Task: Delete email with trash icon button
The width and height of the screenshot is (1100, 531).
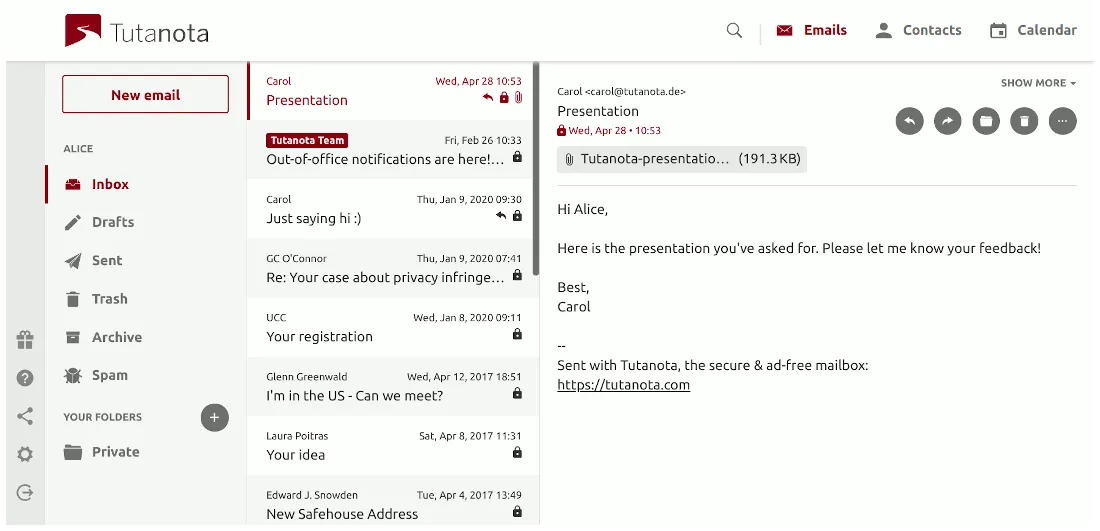Action: tap(1024, 121)
